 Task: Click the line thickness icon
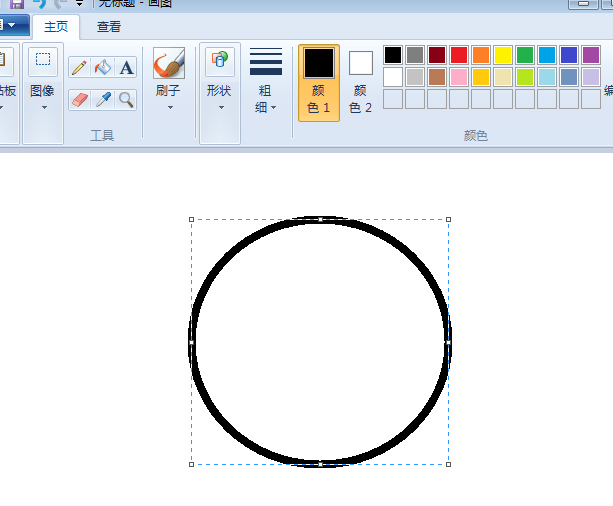[x=266, y=61]
